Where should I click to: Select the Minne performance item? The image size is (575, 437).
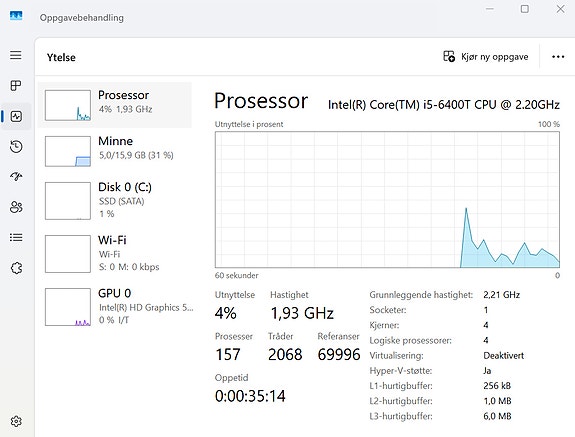(115, 151)
